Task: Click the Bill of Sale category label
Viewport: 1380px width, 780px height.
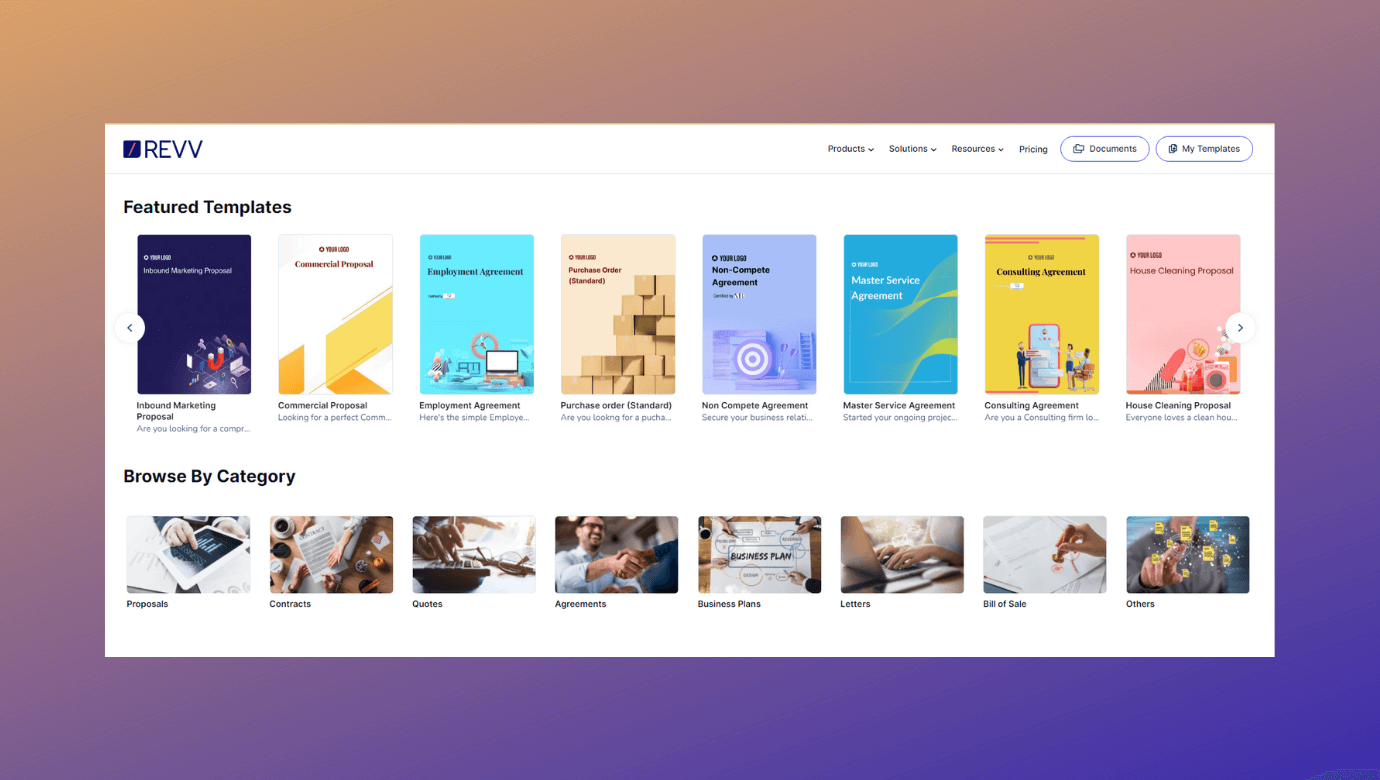Action: 1005,604
